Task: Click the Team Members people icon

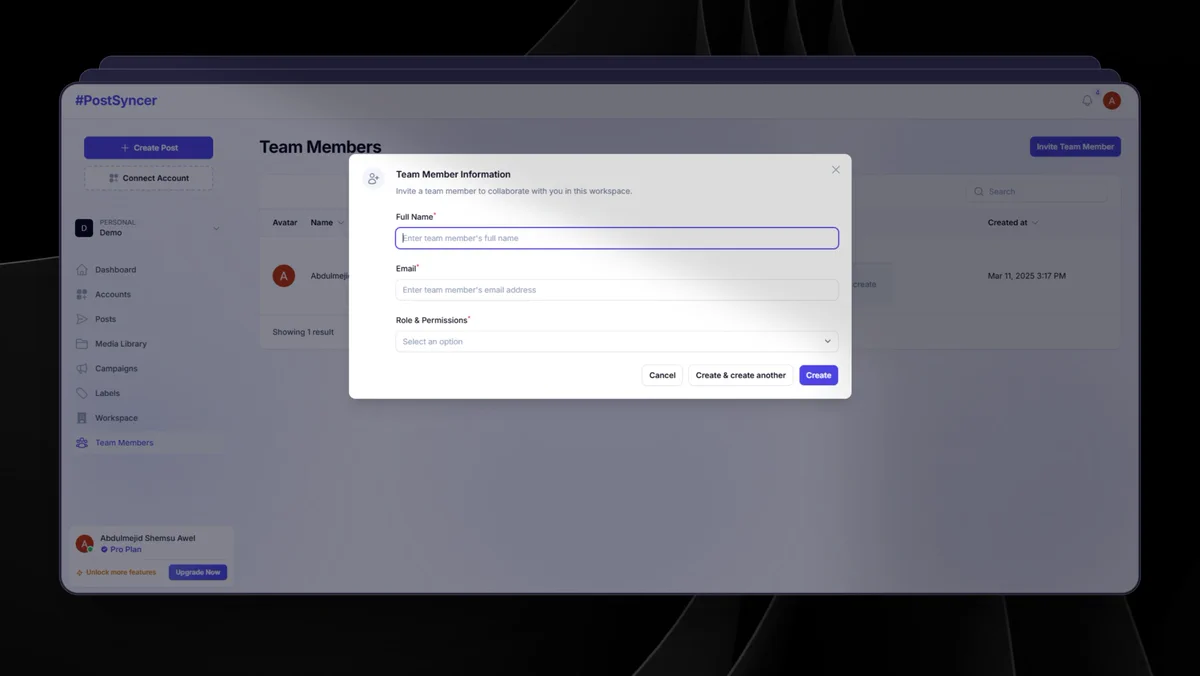Action: coord(82,443)
